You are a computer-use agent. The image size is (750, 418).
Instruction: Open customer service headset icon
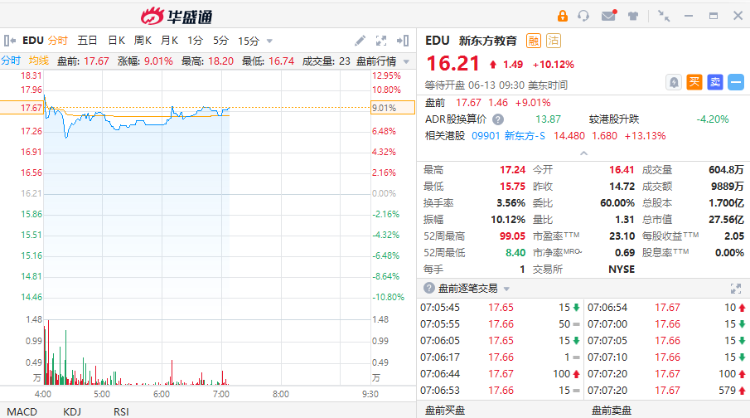tap(583, 16)
